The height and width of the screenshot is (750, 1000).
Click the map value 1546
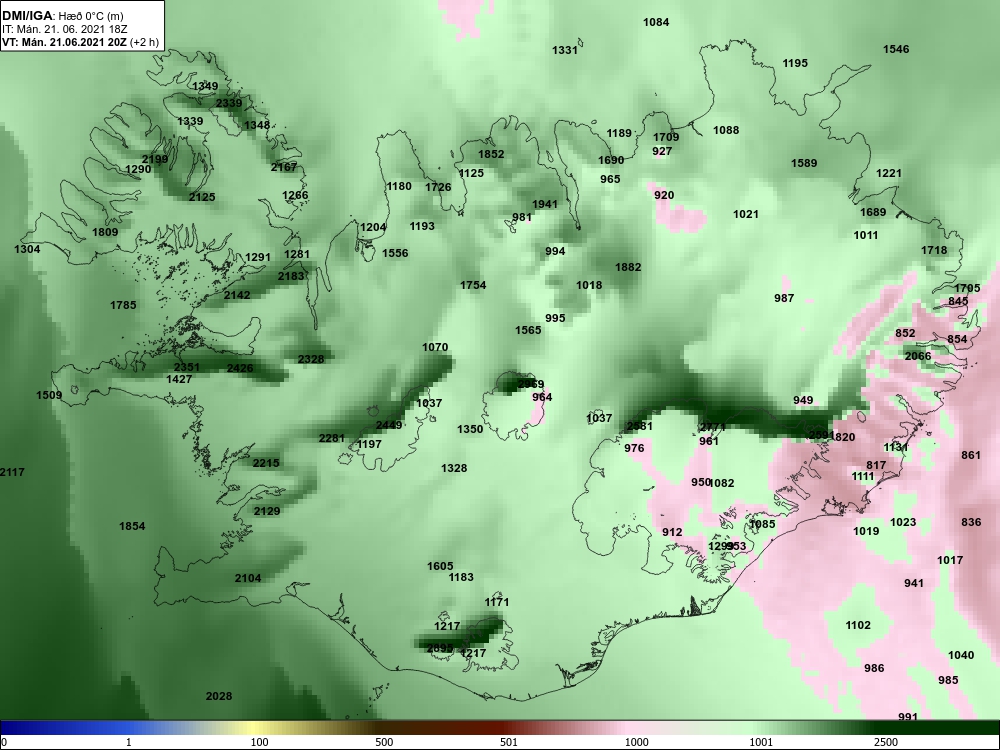tap(896, 49)
